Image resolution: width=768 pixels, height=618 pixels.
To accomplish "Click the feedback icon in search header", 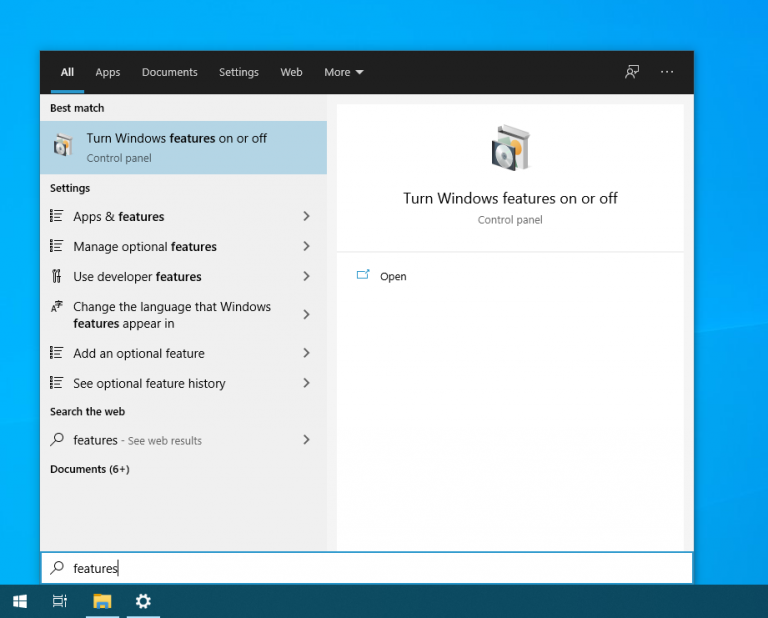I will coord(632,72).
